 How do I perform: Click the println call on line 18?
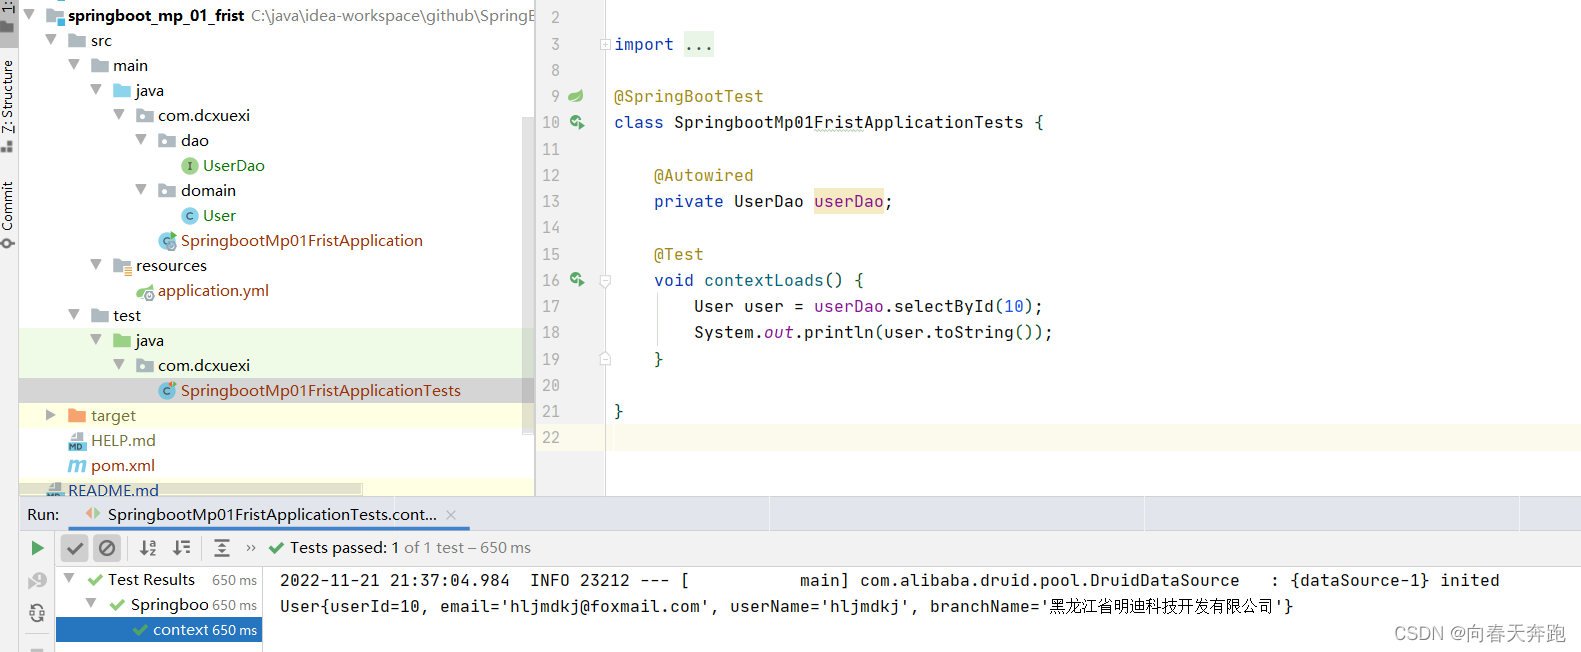(x=838, y=332)
